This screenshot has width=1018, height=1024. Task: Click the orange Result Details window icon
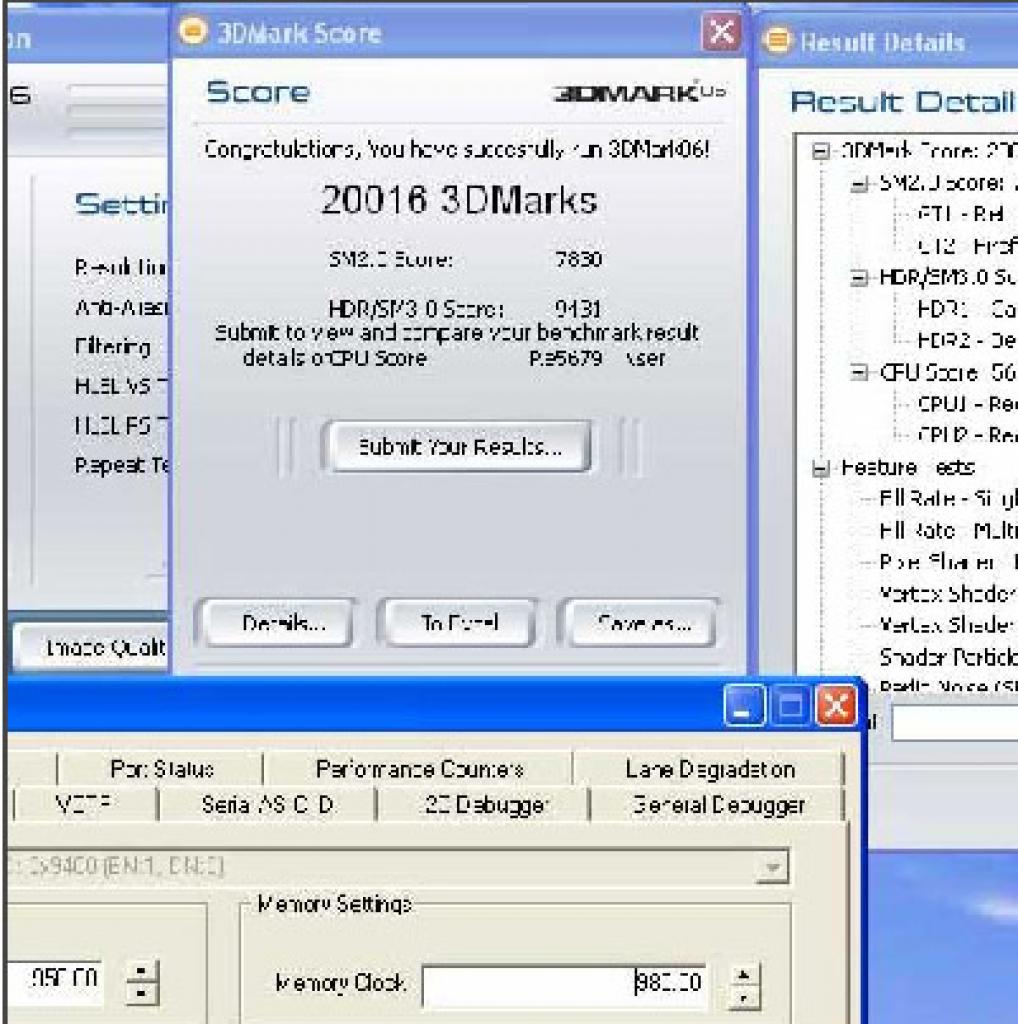[x=776, y=40]
